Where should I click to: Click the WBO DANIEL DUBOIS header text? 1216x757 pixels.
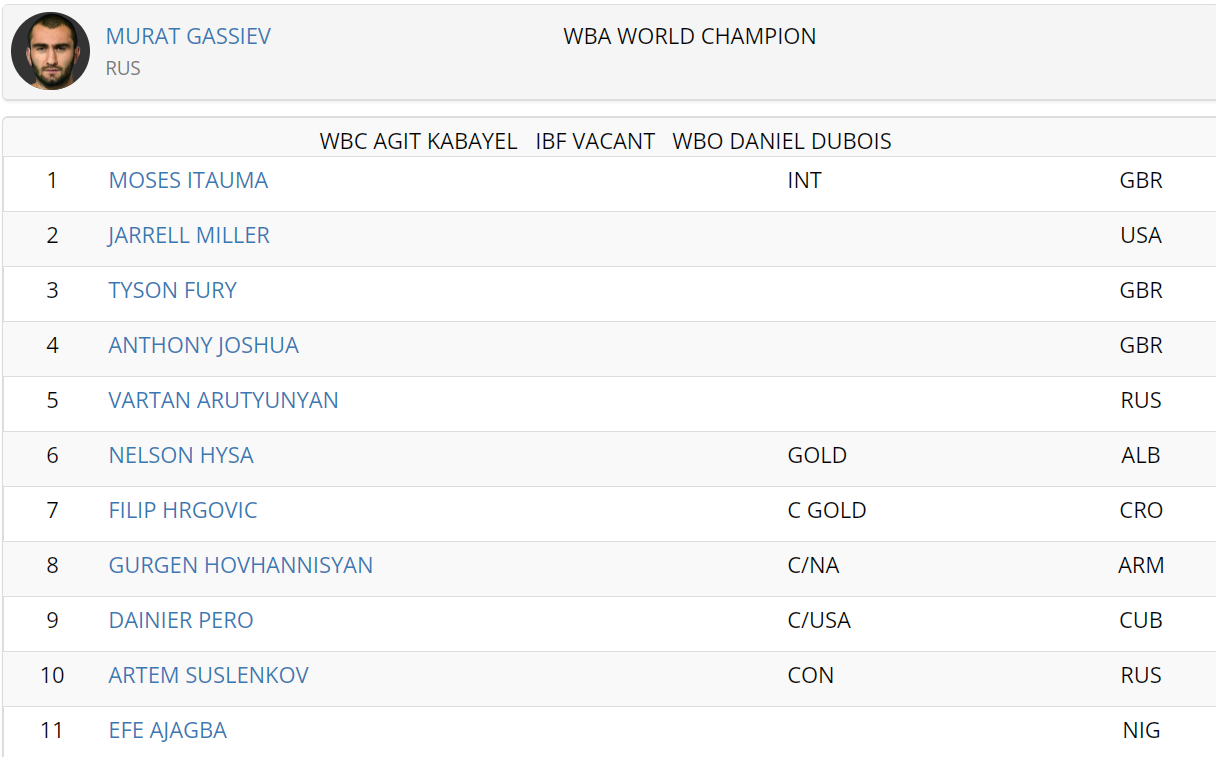pyautogui.click(x=782, y=141)
